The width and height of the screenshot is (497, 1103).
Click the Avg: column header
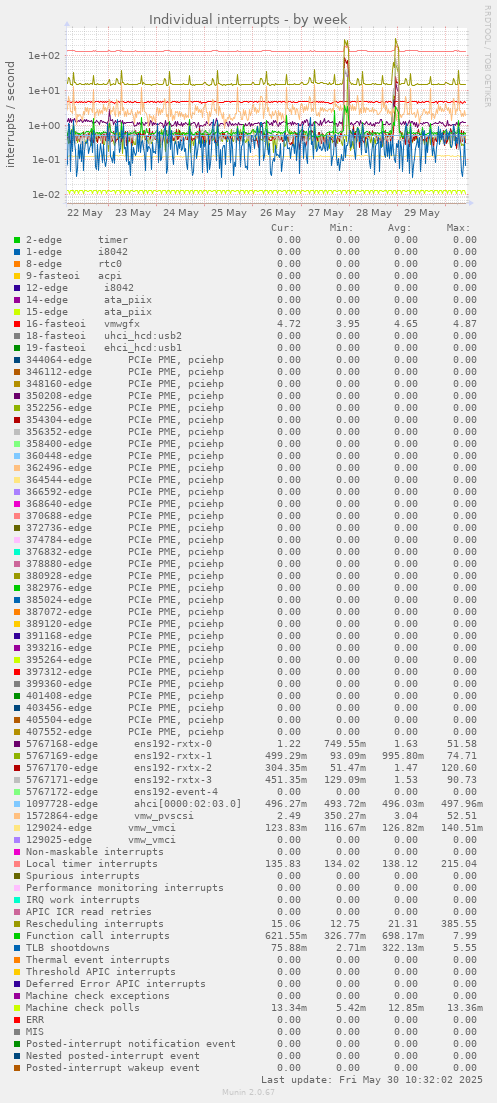[400, 228]
